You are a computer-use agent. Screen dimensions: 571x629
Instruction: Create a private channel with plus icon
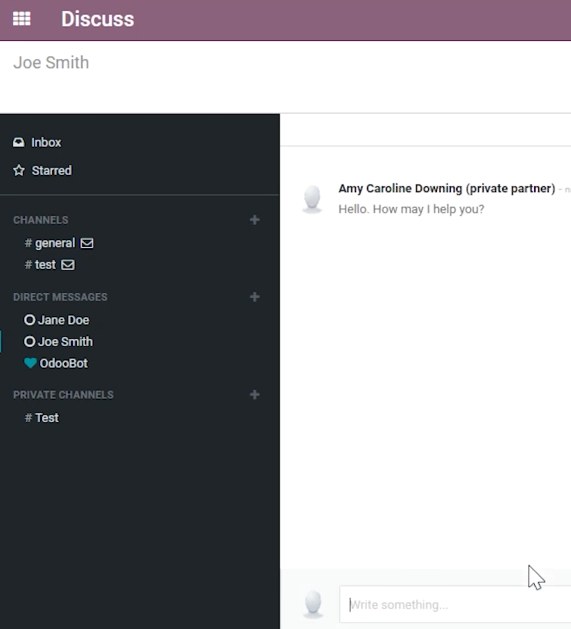[x=254, y=395]
